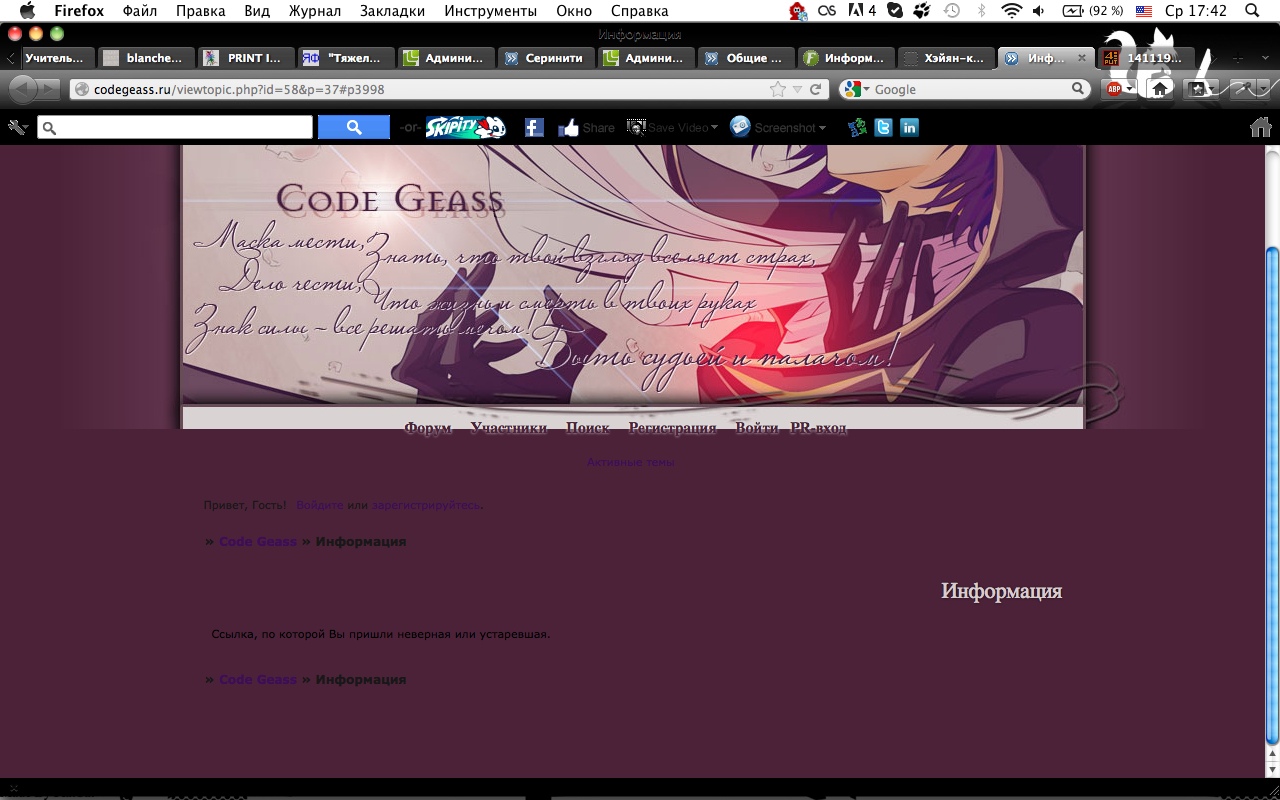The height and width of the screenshot is (800, 1280).
Task: Open the Skipity logo link
Action: pyautogui.click(x=465, y=127)
